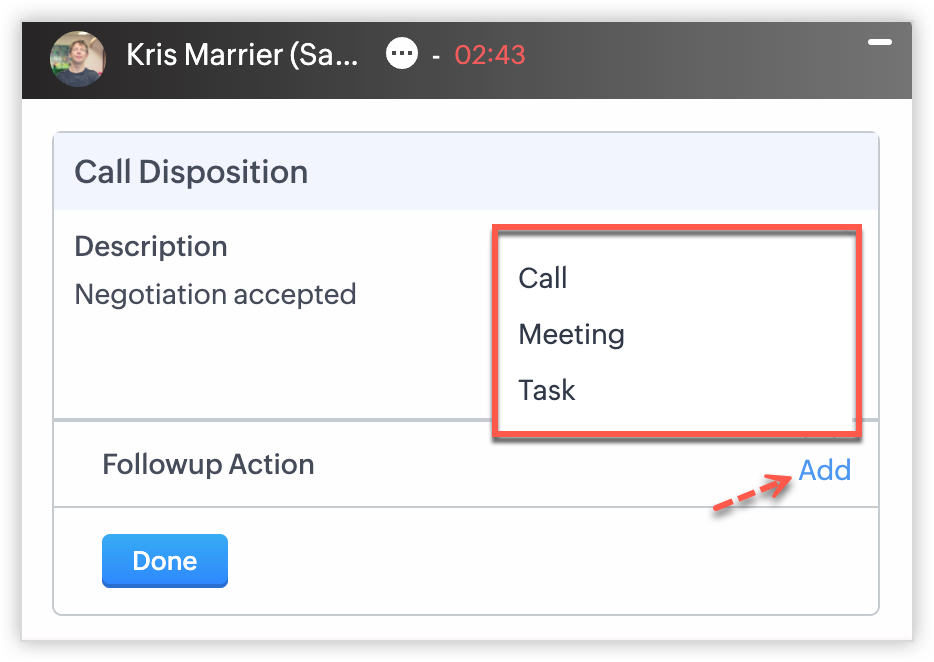This screenshot has width=934, height=662.
Task: Pick Task in the followup dropdown
Action: 547,390
